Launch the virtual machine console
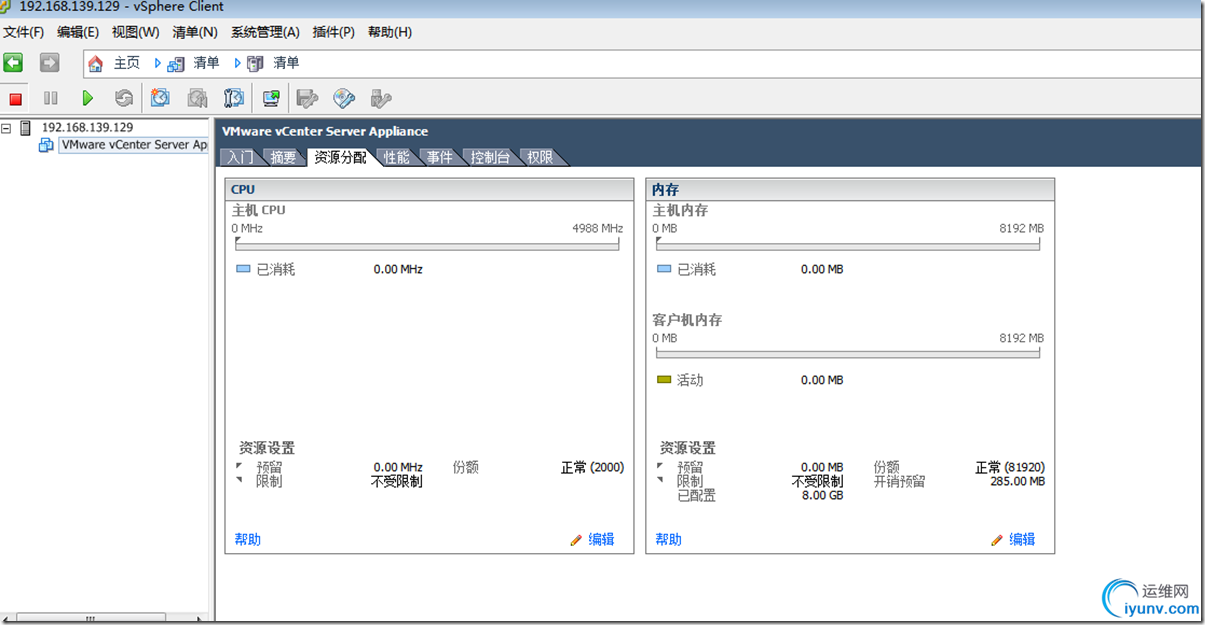Viewport: 1205px width, 625px height. [x=272, y=98]
